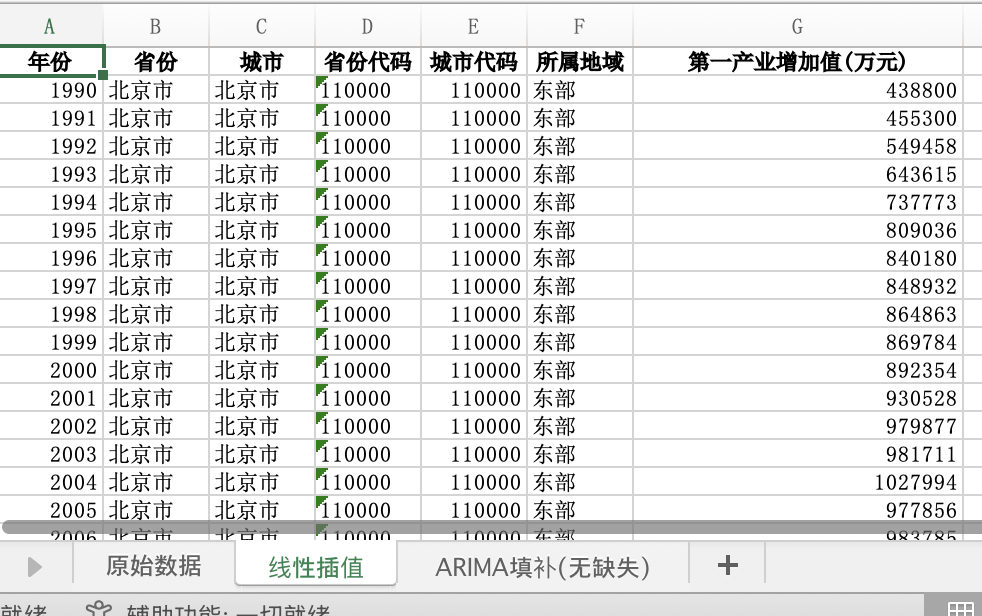Select column F header
The width and height of the screenshot is (982, 616).
579,26
